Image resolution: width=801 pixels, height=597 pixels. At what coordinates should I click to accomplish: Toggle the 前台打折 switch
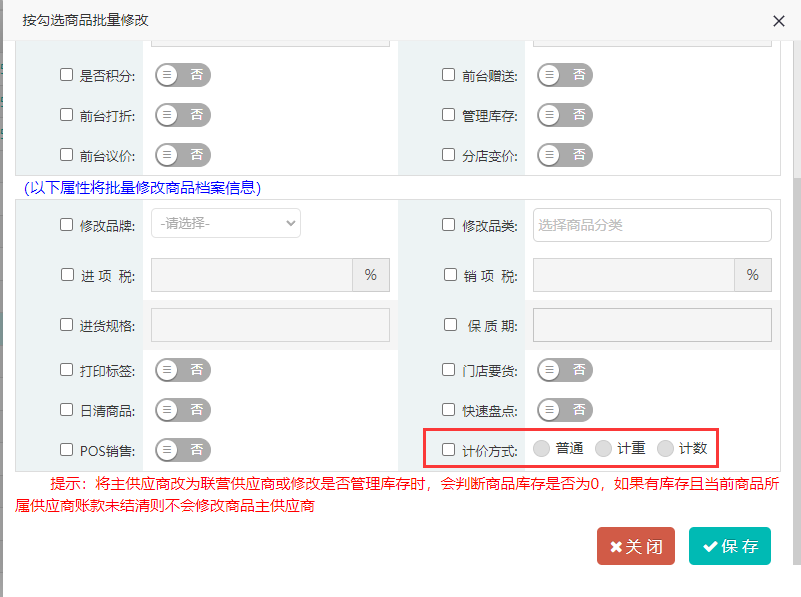183,115
